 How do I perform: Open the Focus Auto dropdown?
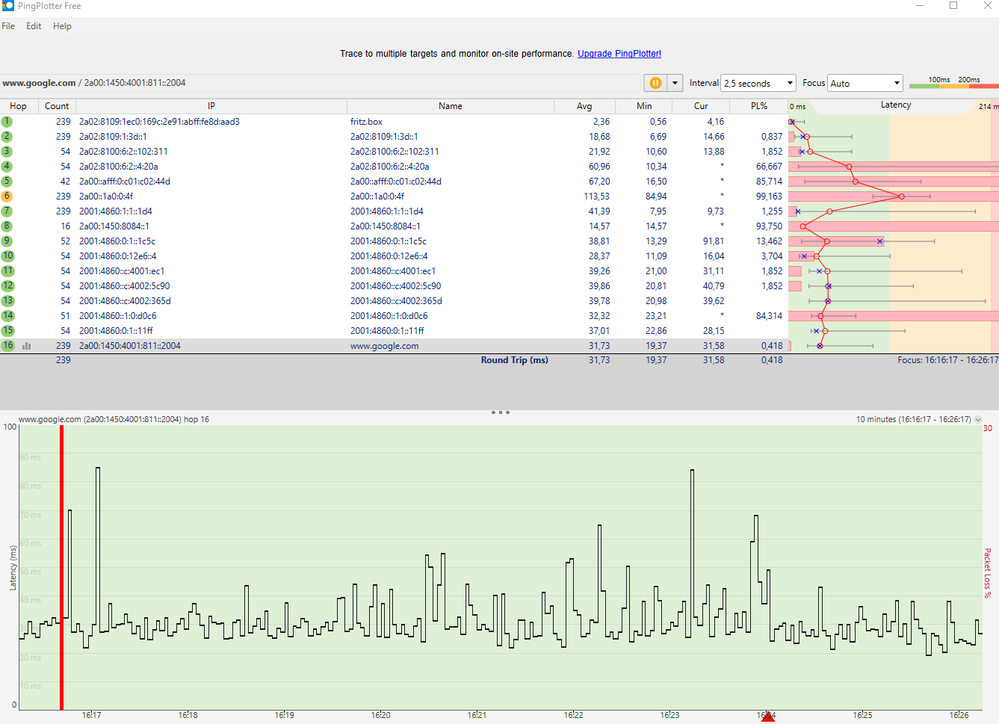(865, 83)
